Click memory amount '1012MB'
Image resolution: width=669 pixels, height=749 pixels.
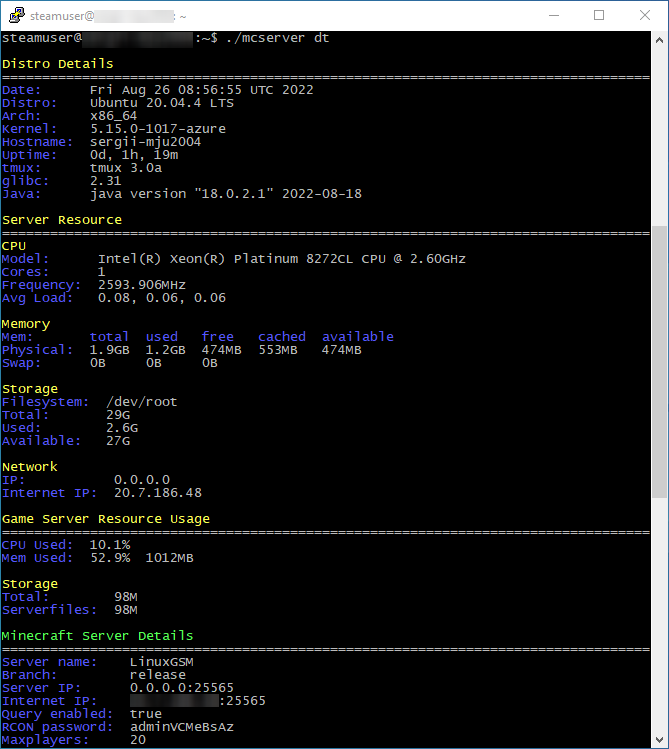170,557
